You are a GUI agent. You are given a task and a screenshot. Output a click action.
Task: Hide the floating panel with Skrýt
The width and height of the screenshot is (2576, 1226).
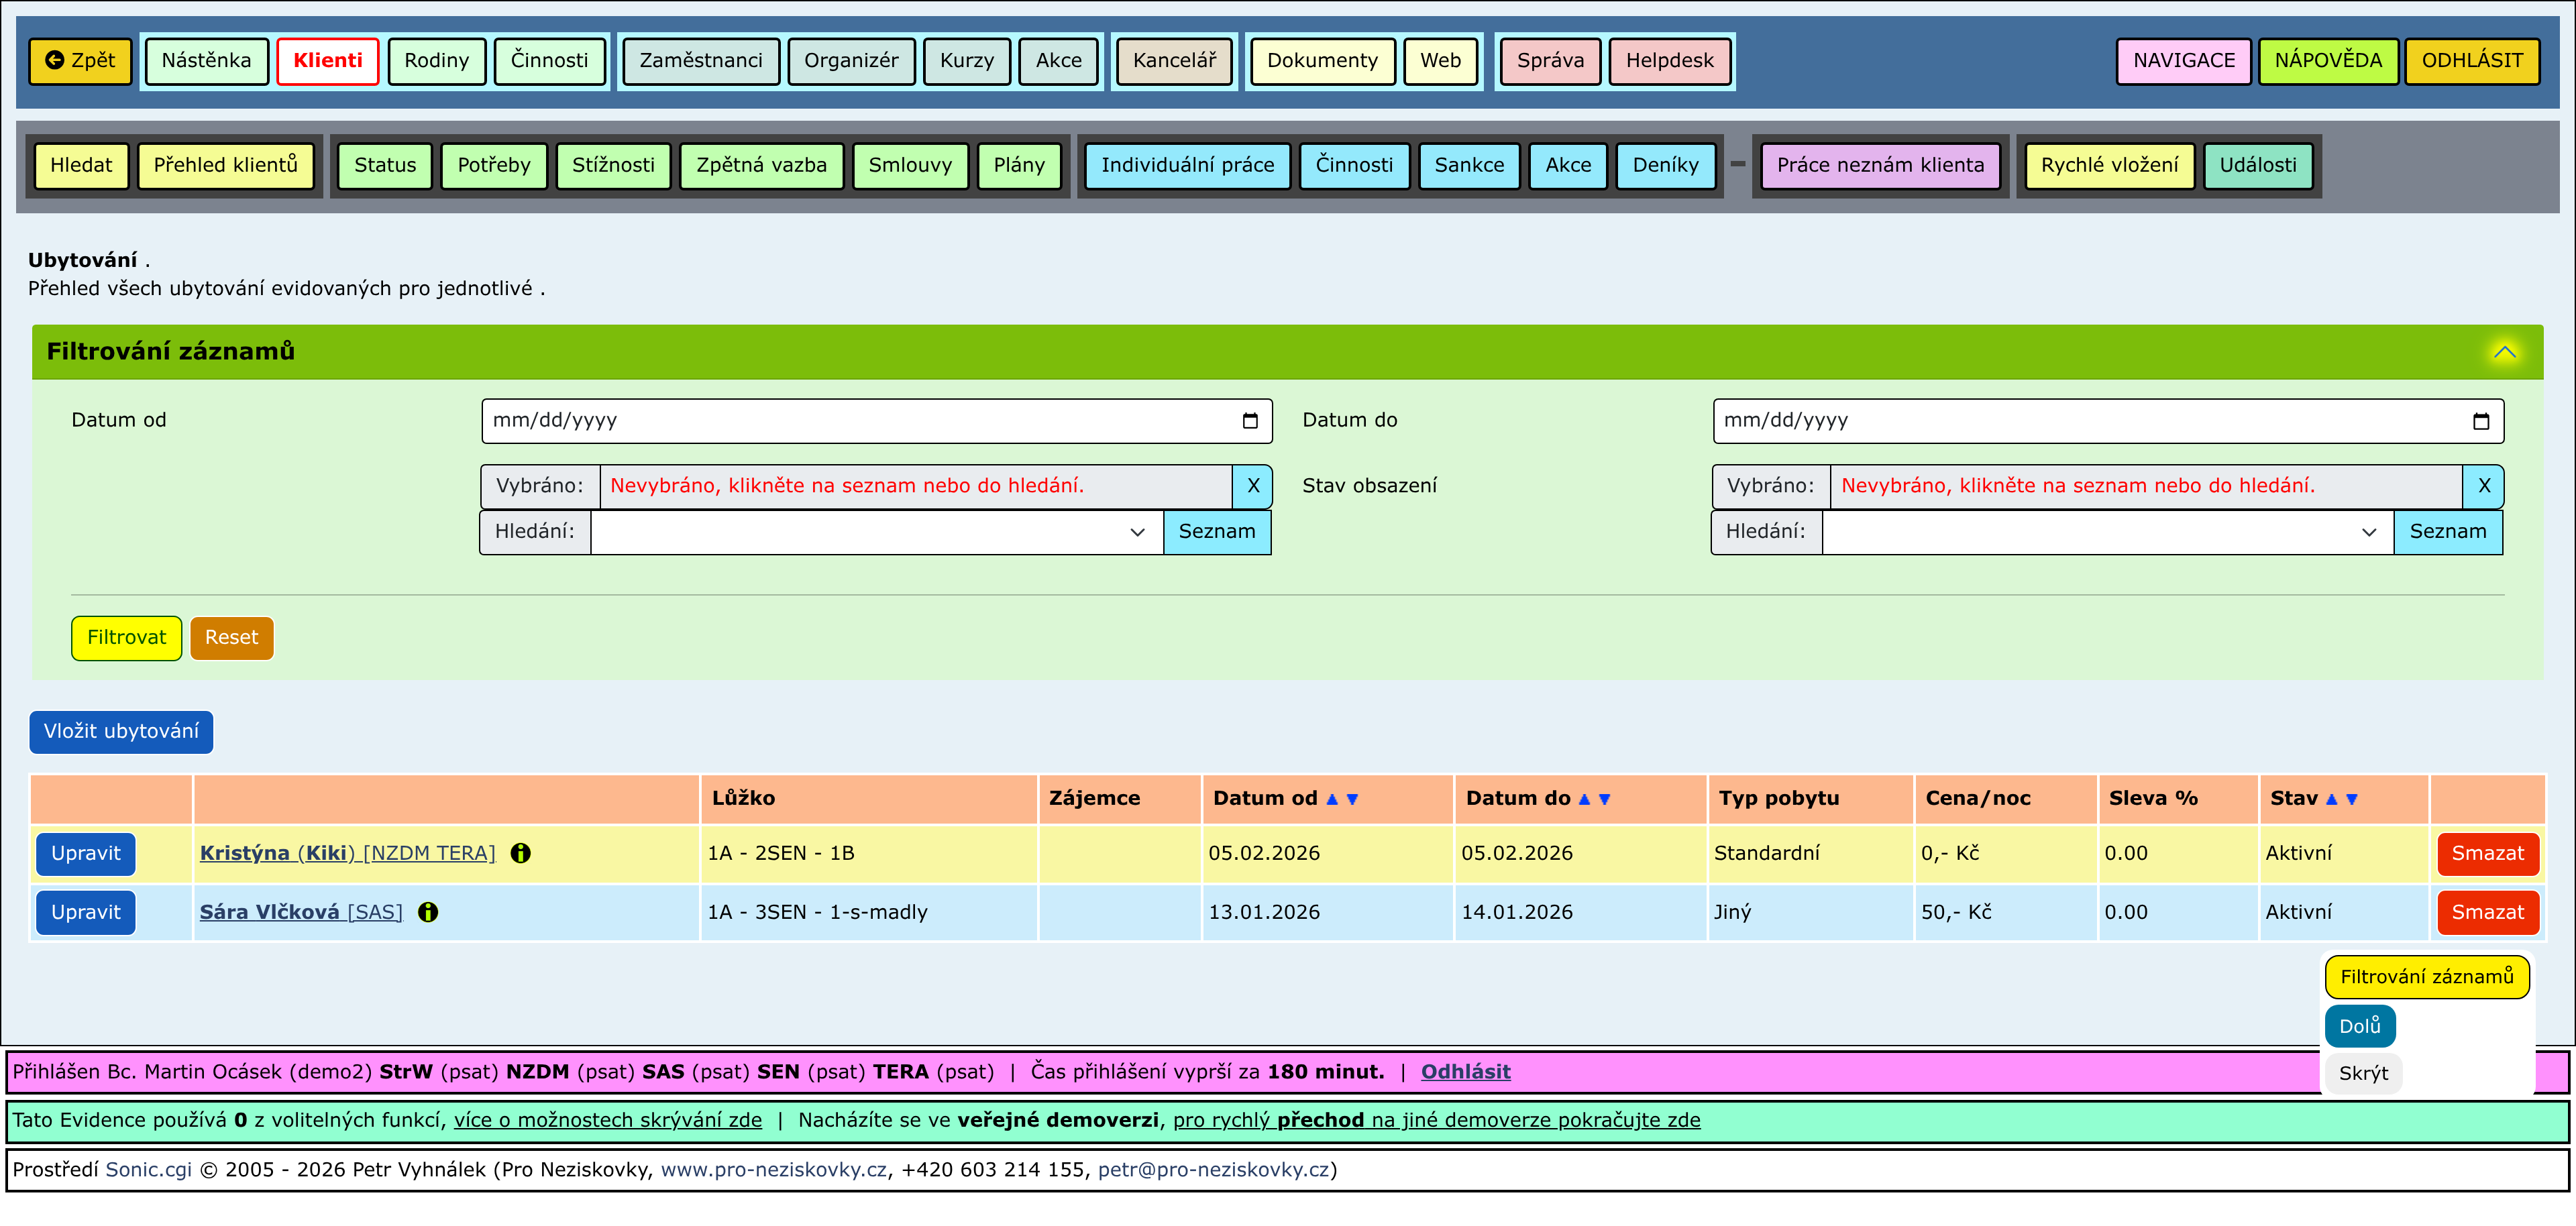pos(2363,1073)
